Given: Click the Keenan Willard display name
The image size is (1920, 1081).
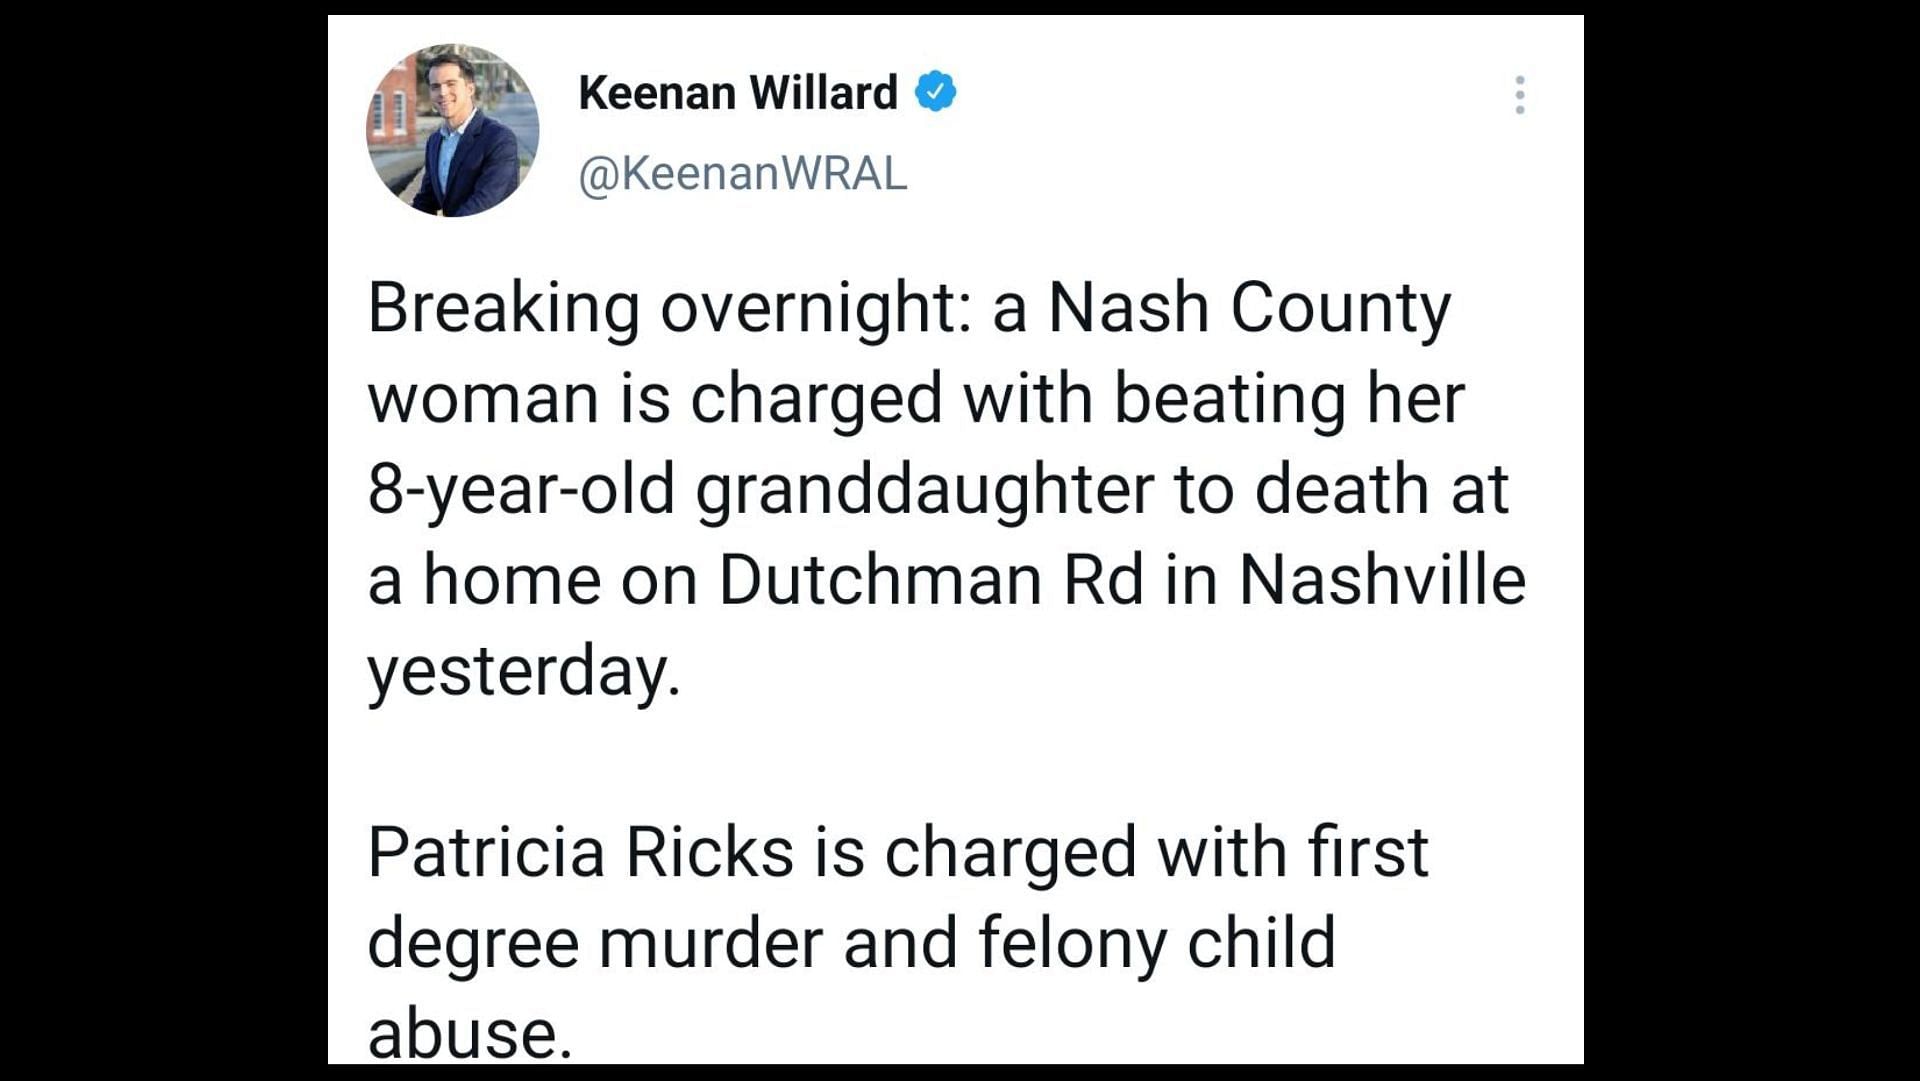Looking at the screenshot, I should (x=738, y=93).
